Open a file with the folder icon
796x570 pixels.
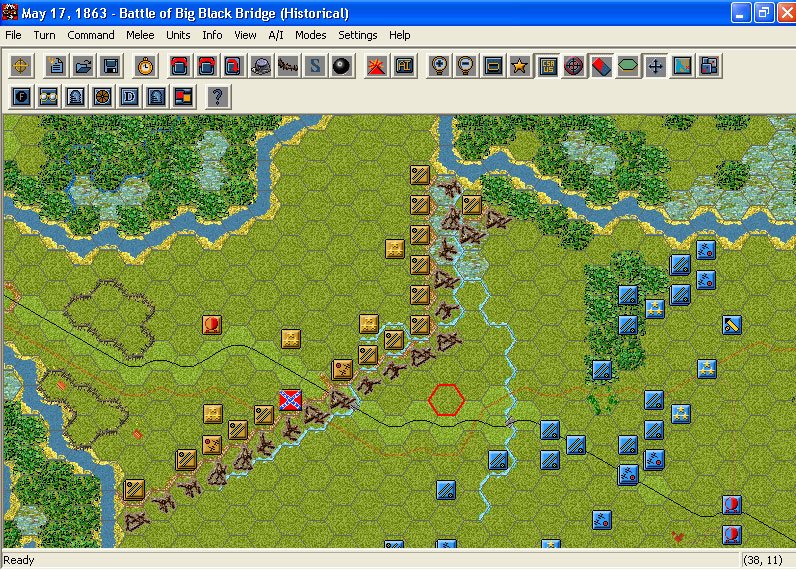(83, 67)
